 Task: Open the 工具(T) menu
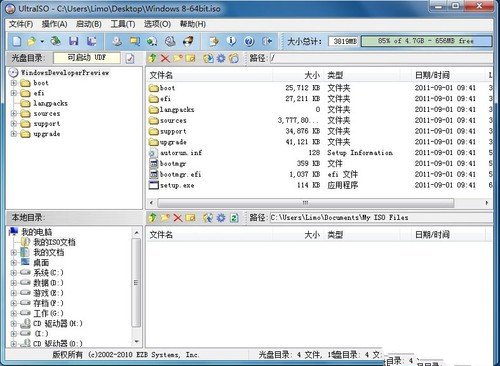point(123,24)
